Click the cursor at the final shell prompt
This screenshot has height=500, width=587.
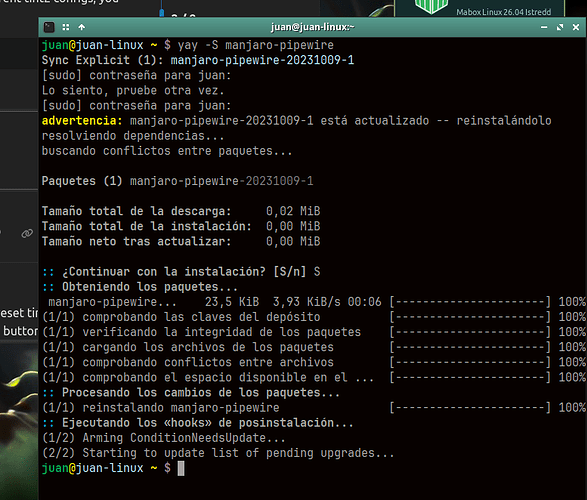coord(181,468)
